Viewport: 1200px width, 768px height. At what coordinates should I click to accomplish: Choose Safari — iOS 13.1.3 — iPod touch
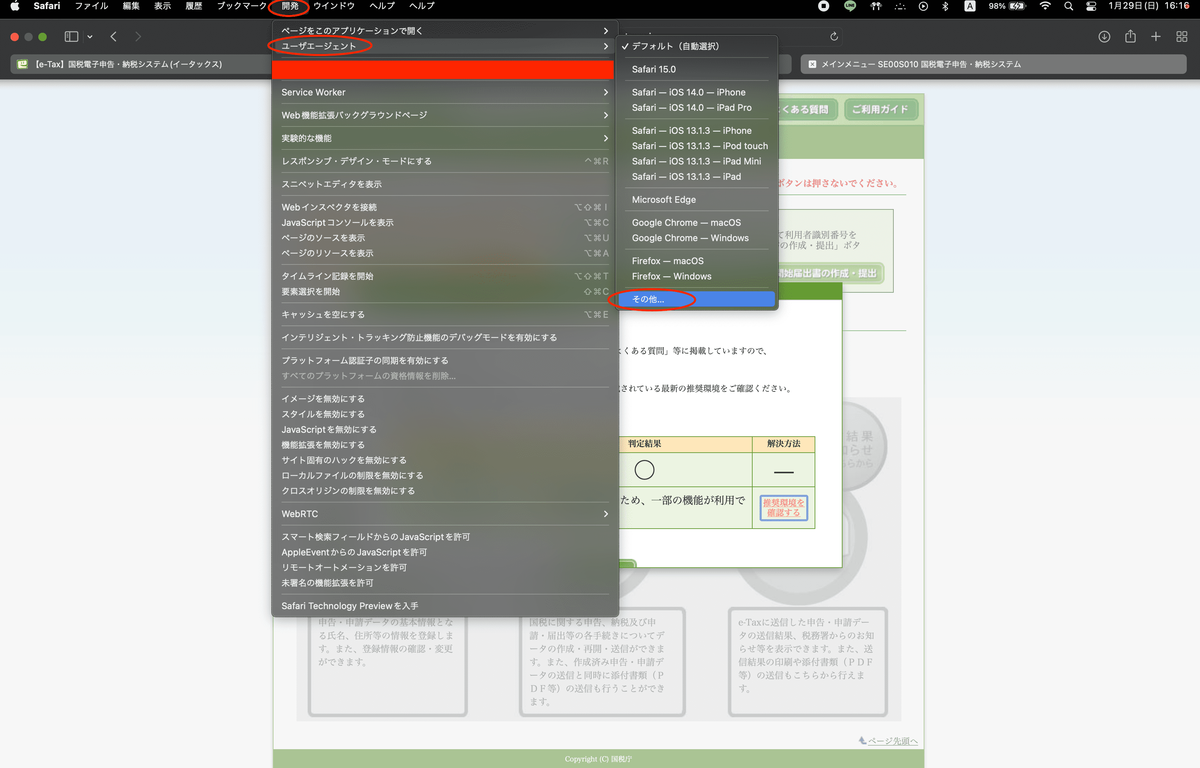(697, 146)
